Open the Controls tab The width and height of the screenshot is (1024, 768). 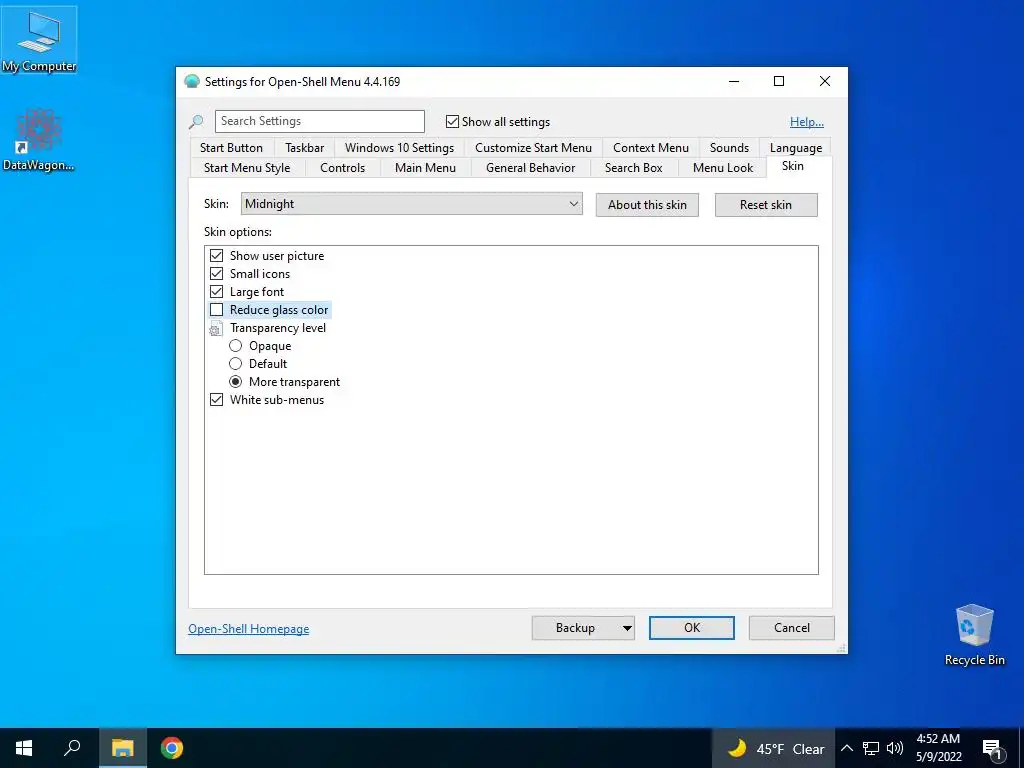[342, 168]
